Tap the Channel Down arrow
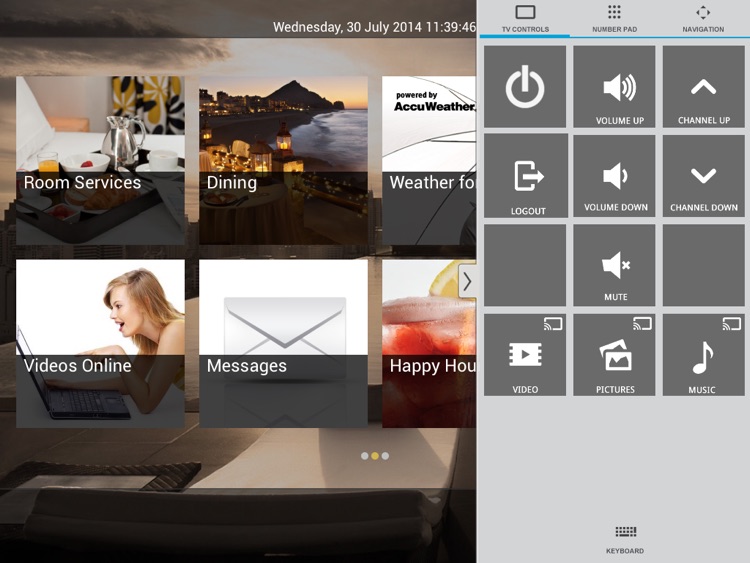The width and height of the screenshot is (750, 563). pos(704,176)
